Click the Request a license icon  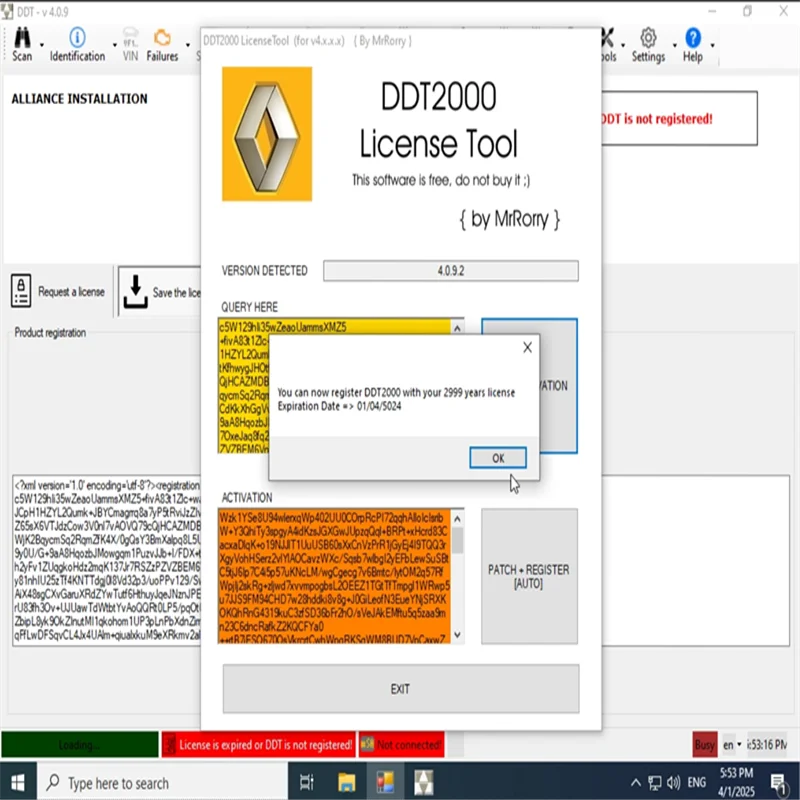(x=21, y=291)
